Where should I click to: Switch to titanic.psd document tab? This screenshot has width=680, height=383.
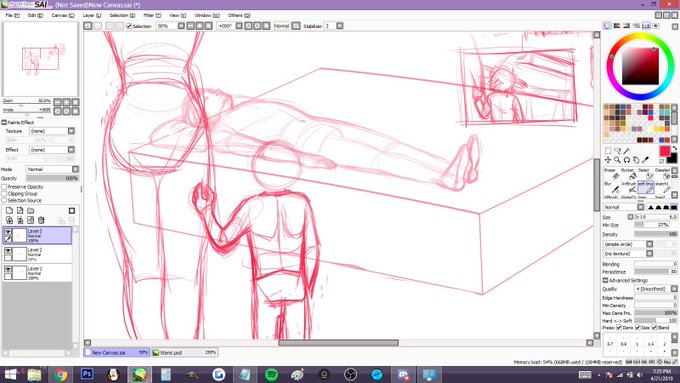[184, 353]
